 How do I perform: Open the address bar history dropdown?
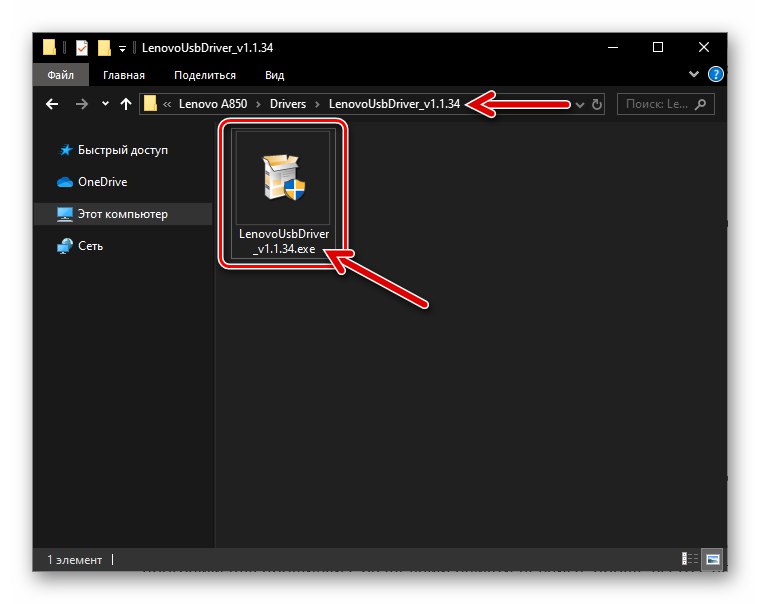(580, 105)
